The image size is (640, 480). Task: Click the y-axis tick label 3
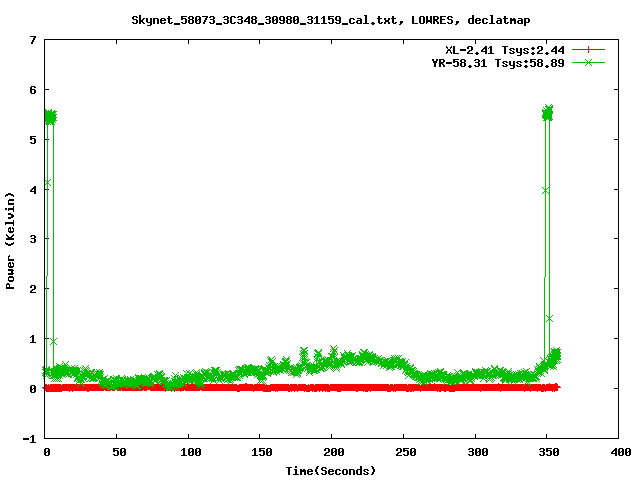(33, 239)
